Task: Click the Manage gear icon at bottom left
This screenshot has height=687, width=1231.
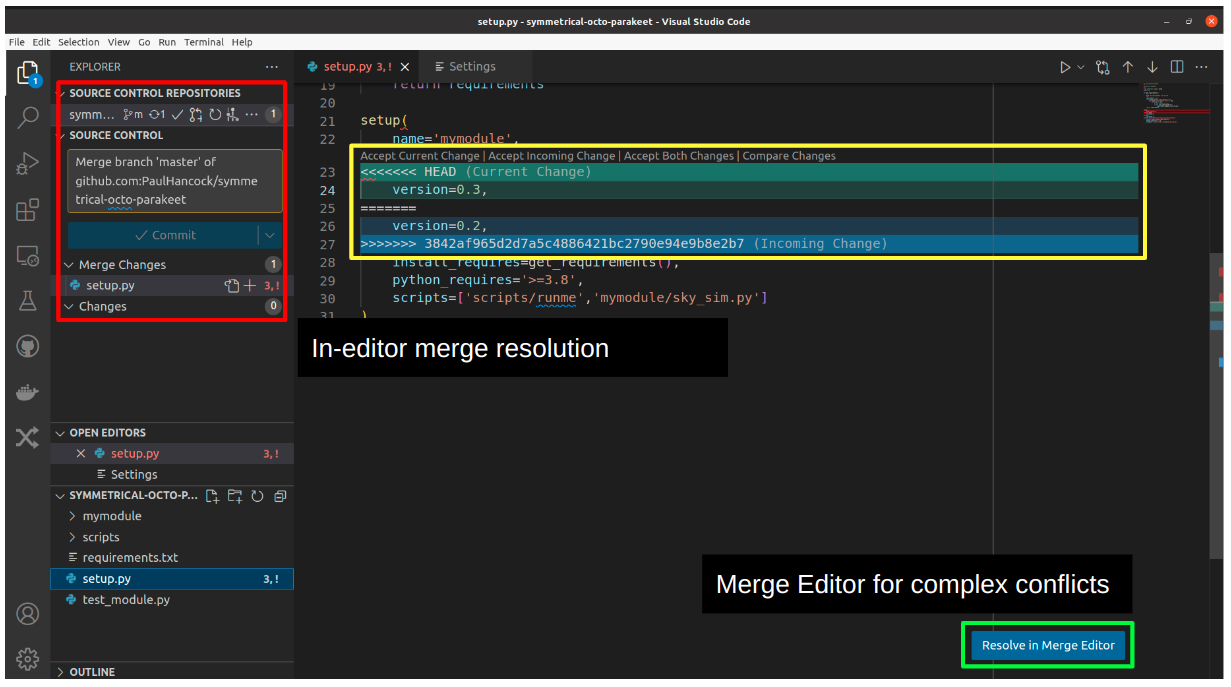Action: [27, 658]
